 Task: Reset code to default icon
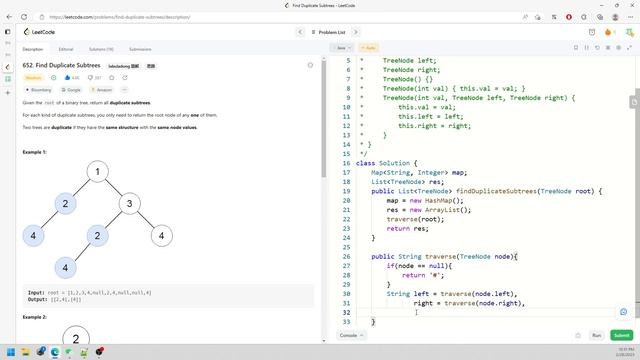597,48
